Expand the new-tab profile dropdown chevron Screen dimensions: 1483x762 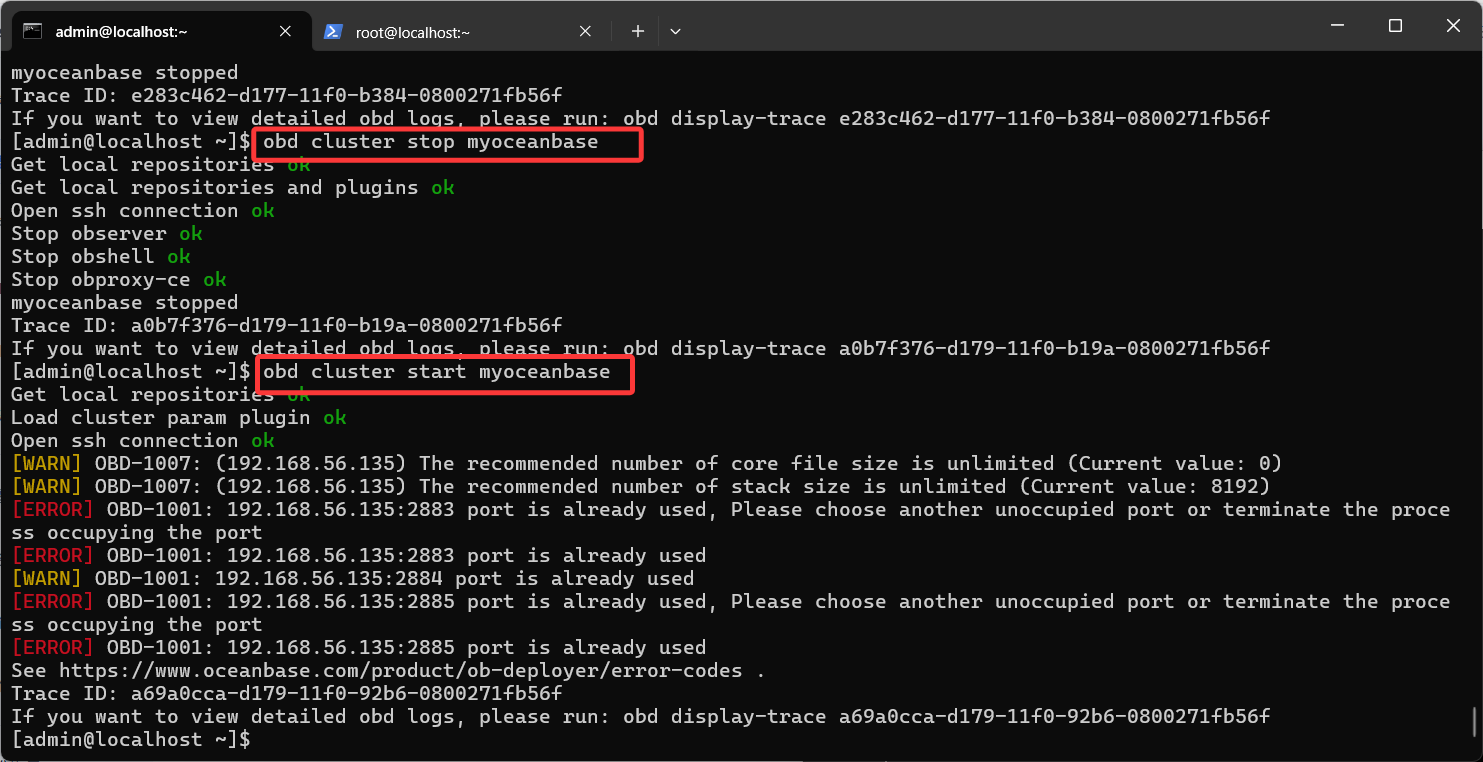pyautogui.click(x=675, y=32)
